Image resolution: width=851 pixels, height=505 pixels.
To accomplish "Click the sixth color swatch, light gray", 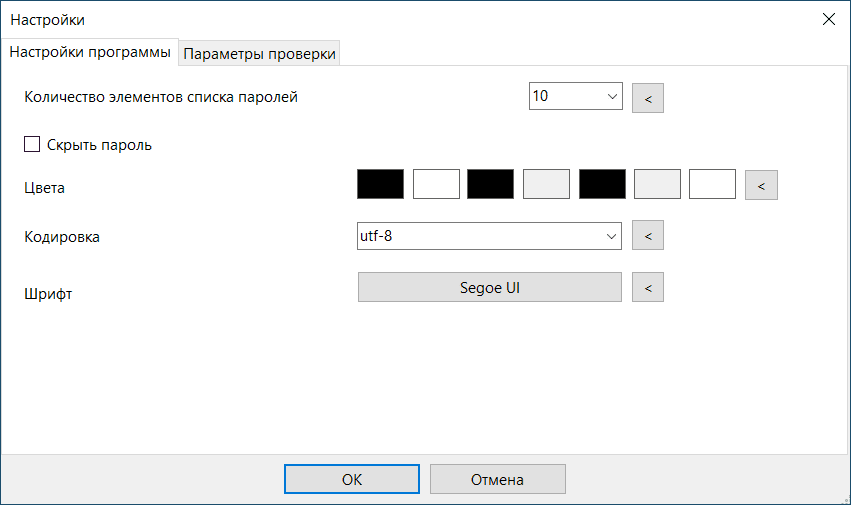I will coord(657,185).
